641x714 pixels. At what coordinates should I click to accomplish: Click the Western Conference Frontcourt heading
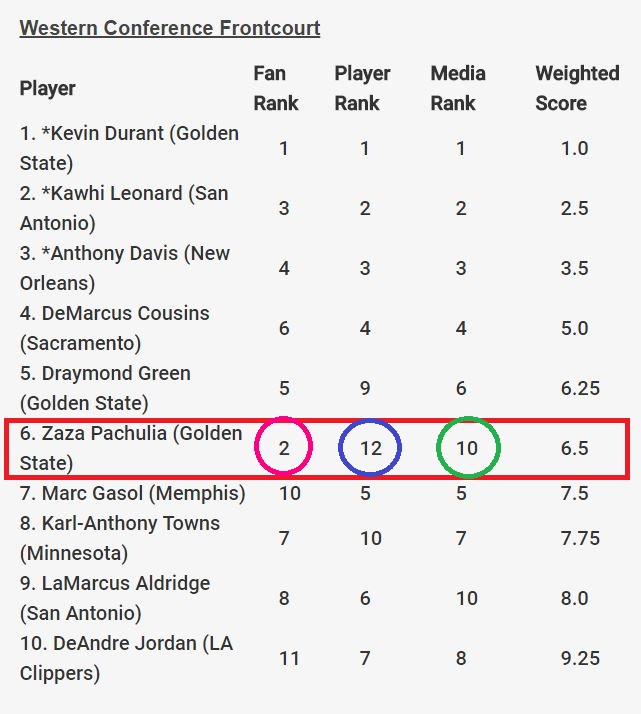click(x=170, y=28)
